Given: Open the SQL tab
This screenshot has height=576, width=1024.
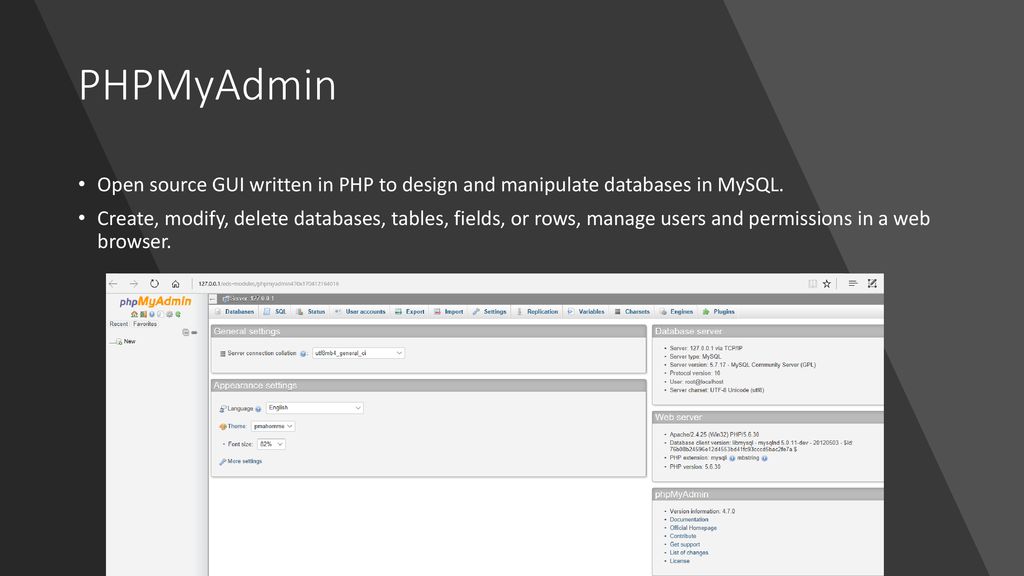Looking at the screenshot, I should click(275, 312).
